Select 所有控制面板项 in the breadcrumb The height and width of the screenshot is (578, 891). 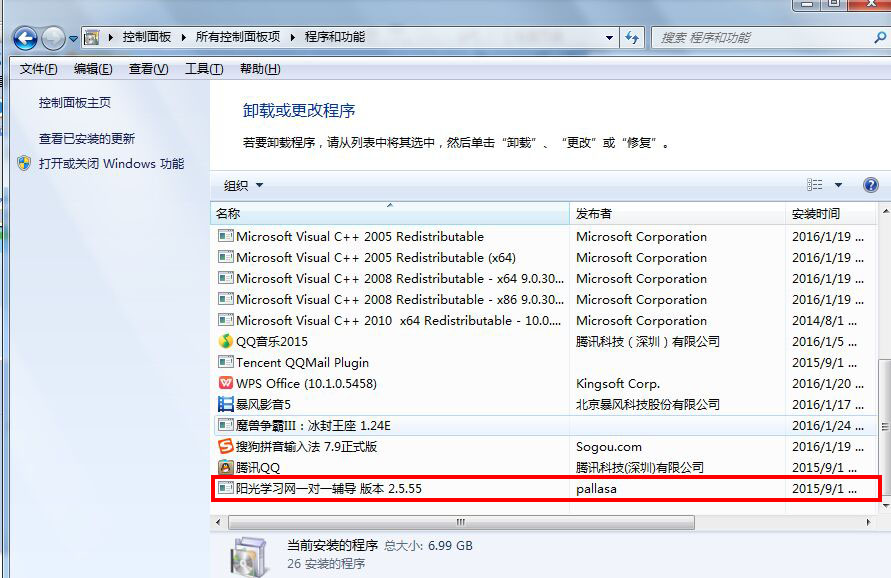(238, 37)
